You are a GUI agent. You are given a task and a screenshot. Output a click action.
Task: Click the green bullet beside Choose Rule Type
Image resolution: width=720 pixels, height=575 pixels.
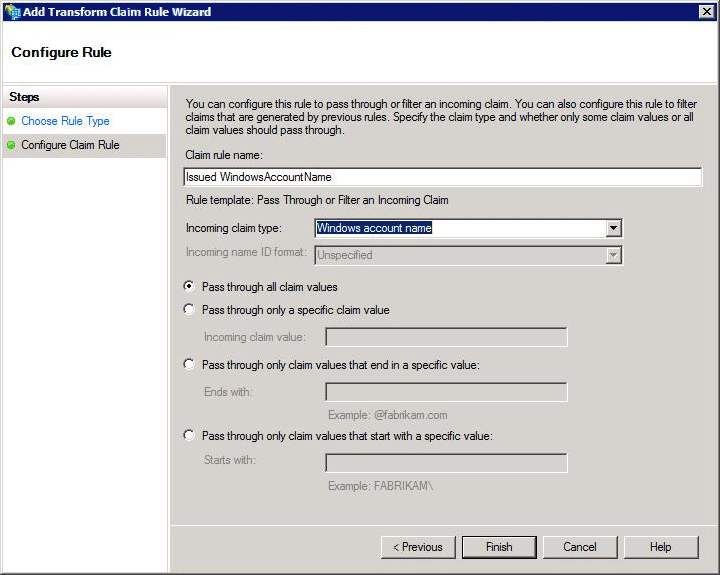[11, 121]
